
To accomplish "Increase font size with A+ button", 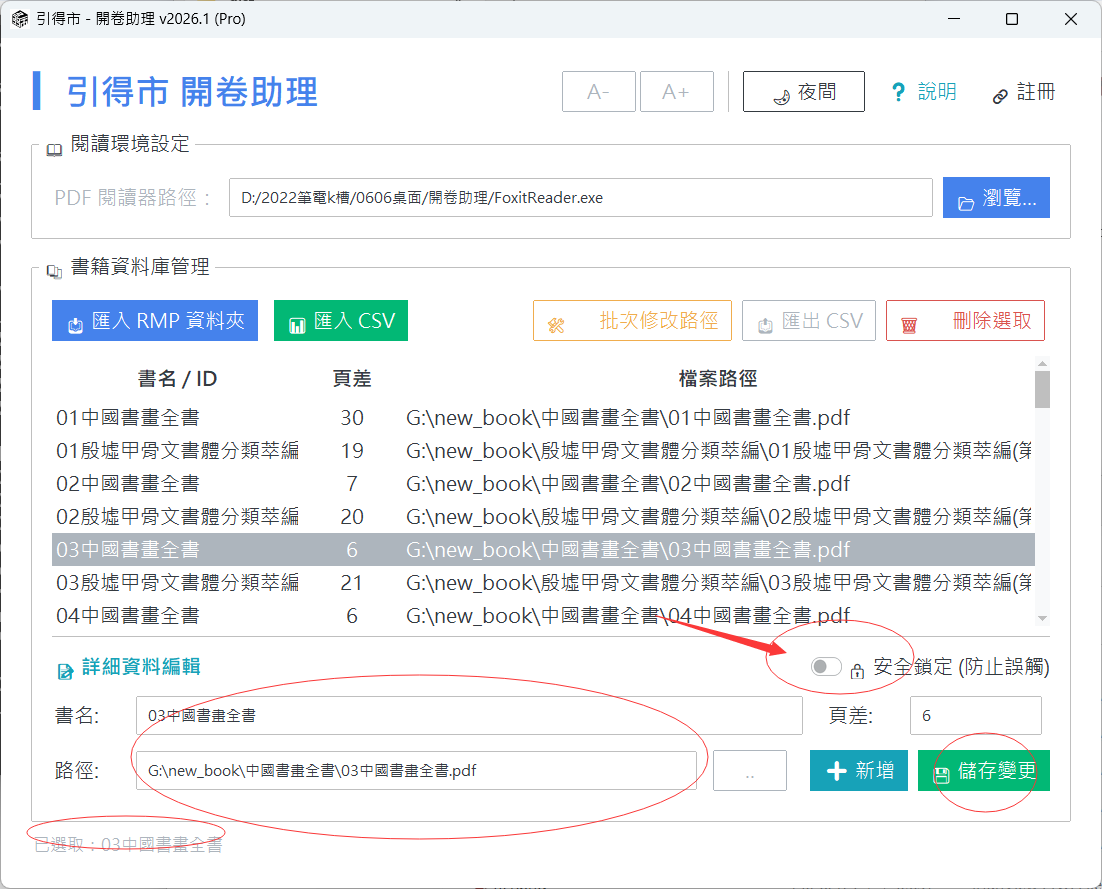I will point(677,92).
